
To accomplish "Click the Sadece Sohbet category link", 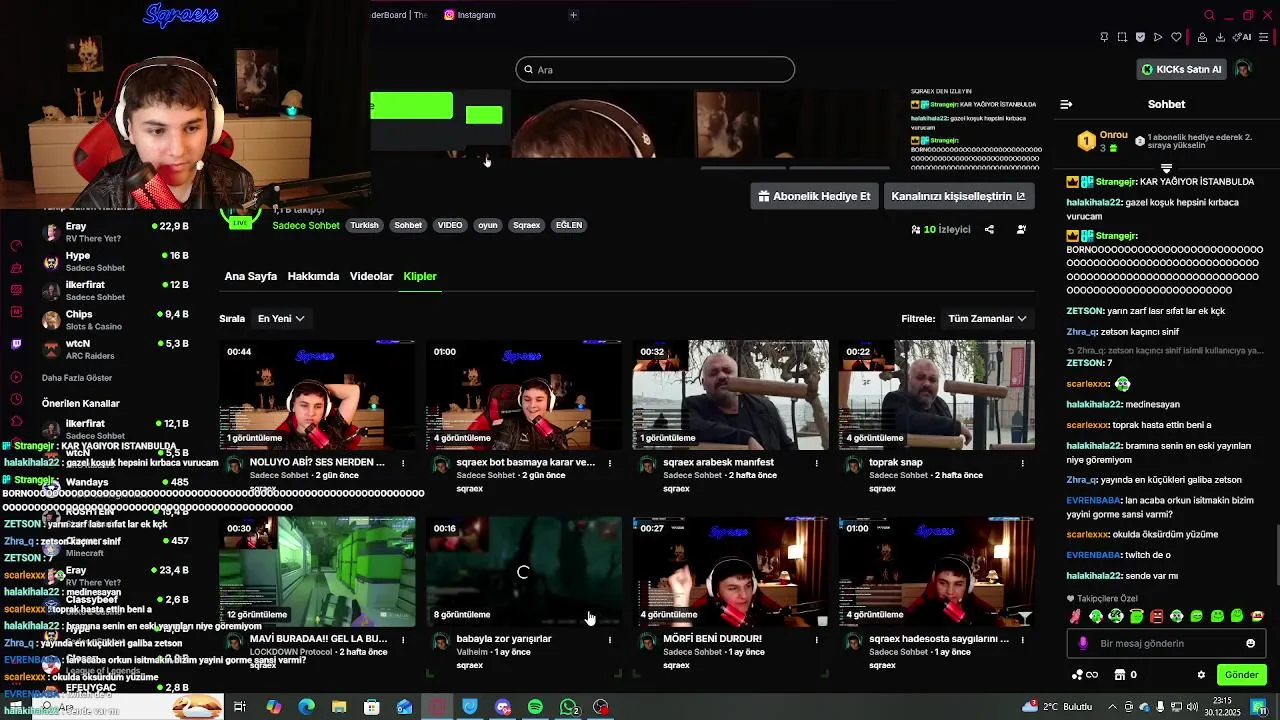I will pyautogui.click(x=306, y=226).
